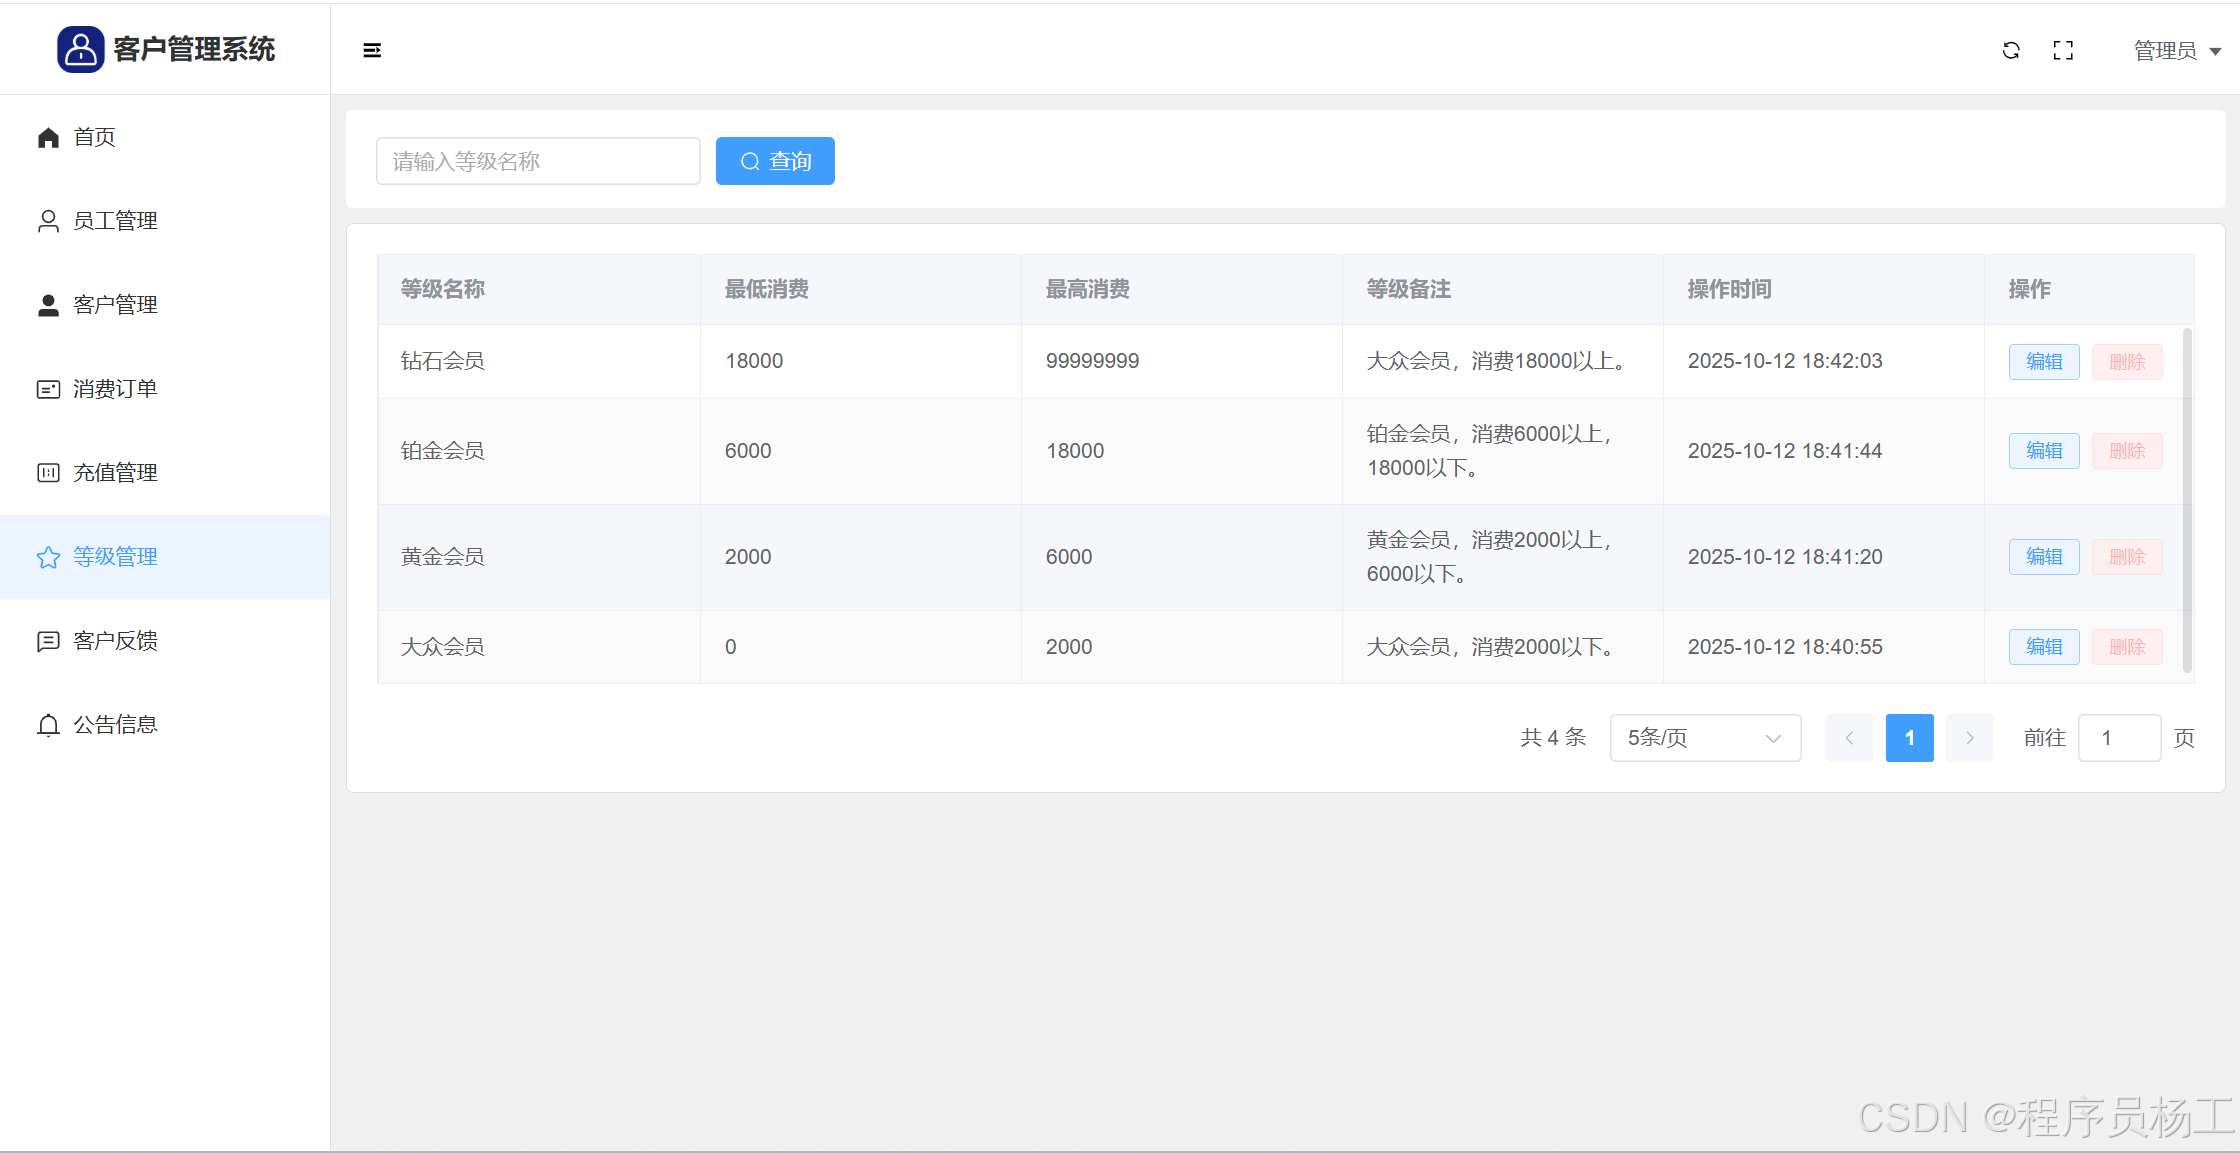This screenshot has width=2240, height=1153.
Task: Expand the 5条/页 page size selector
Action: tap(1705, 738)
